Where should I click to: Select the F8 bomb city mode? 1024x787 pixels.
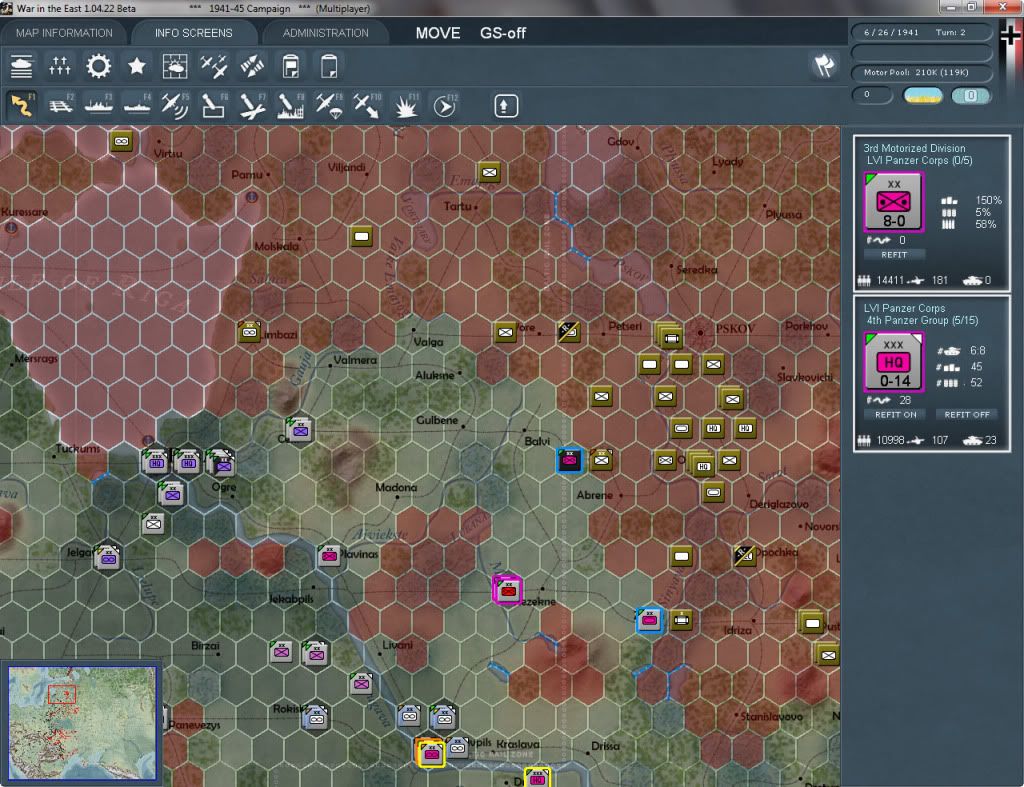pyautogui.click(x=291, y=106)
